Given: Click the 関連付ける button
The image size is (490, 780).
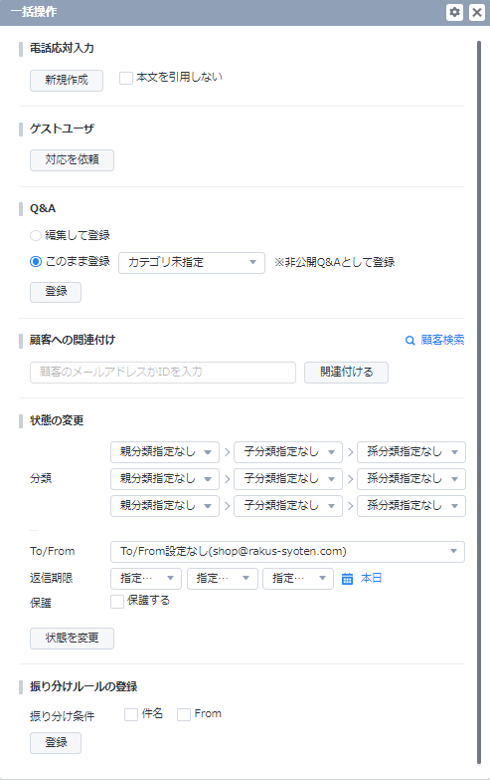Looking at the screenshot, I should tap(346, 373).
